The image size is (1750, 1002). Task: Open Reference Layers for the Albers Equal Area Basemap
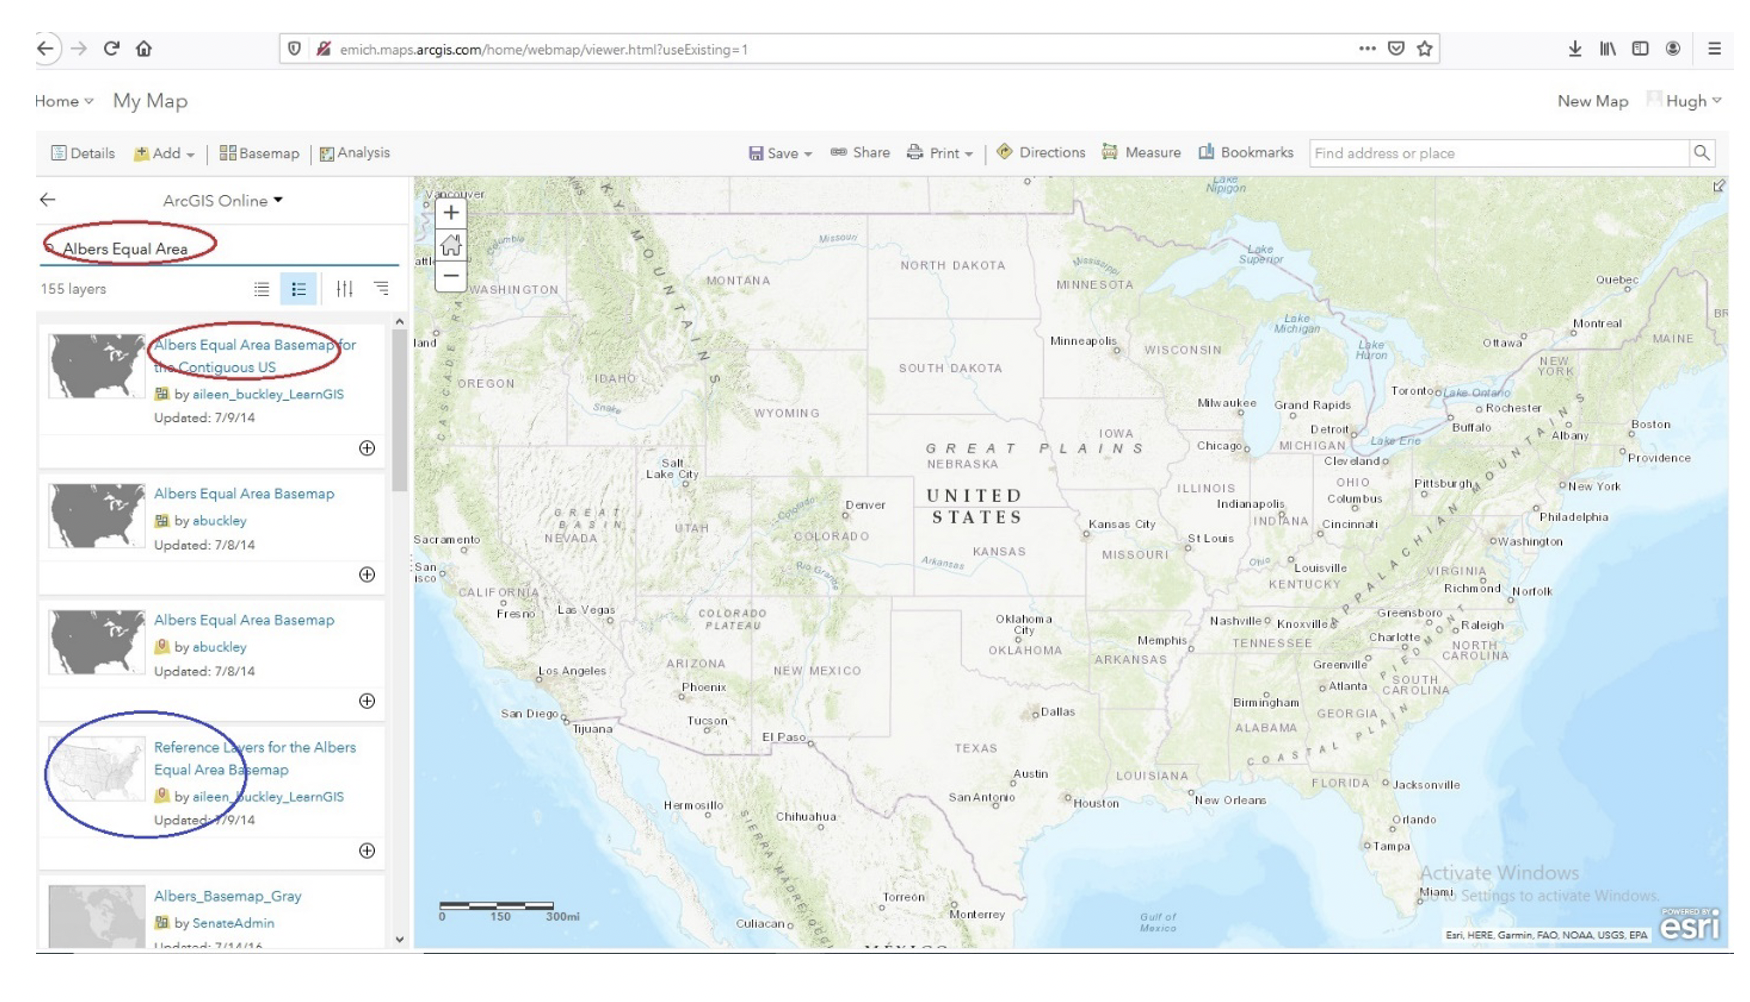254,758
